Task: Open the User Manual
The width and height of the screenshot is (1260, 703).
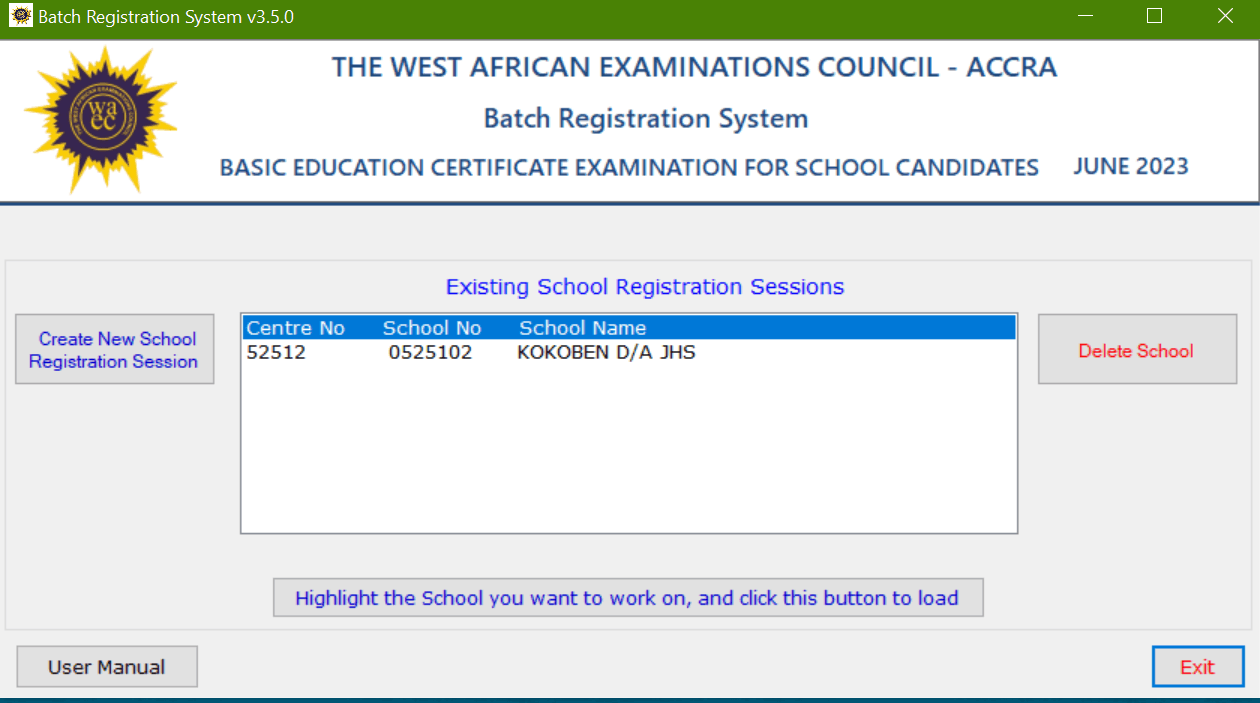Action: click(x=107, y=667)
